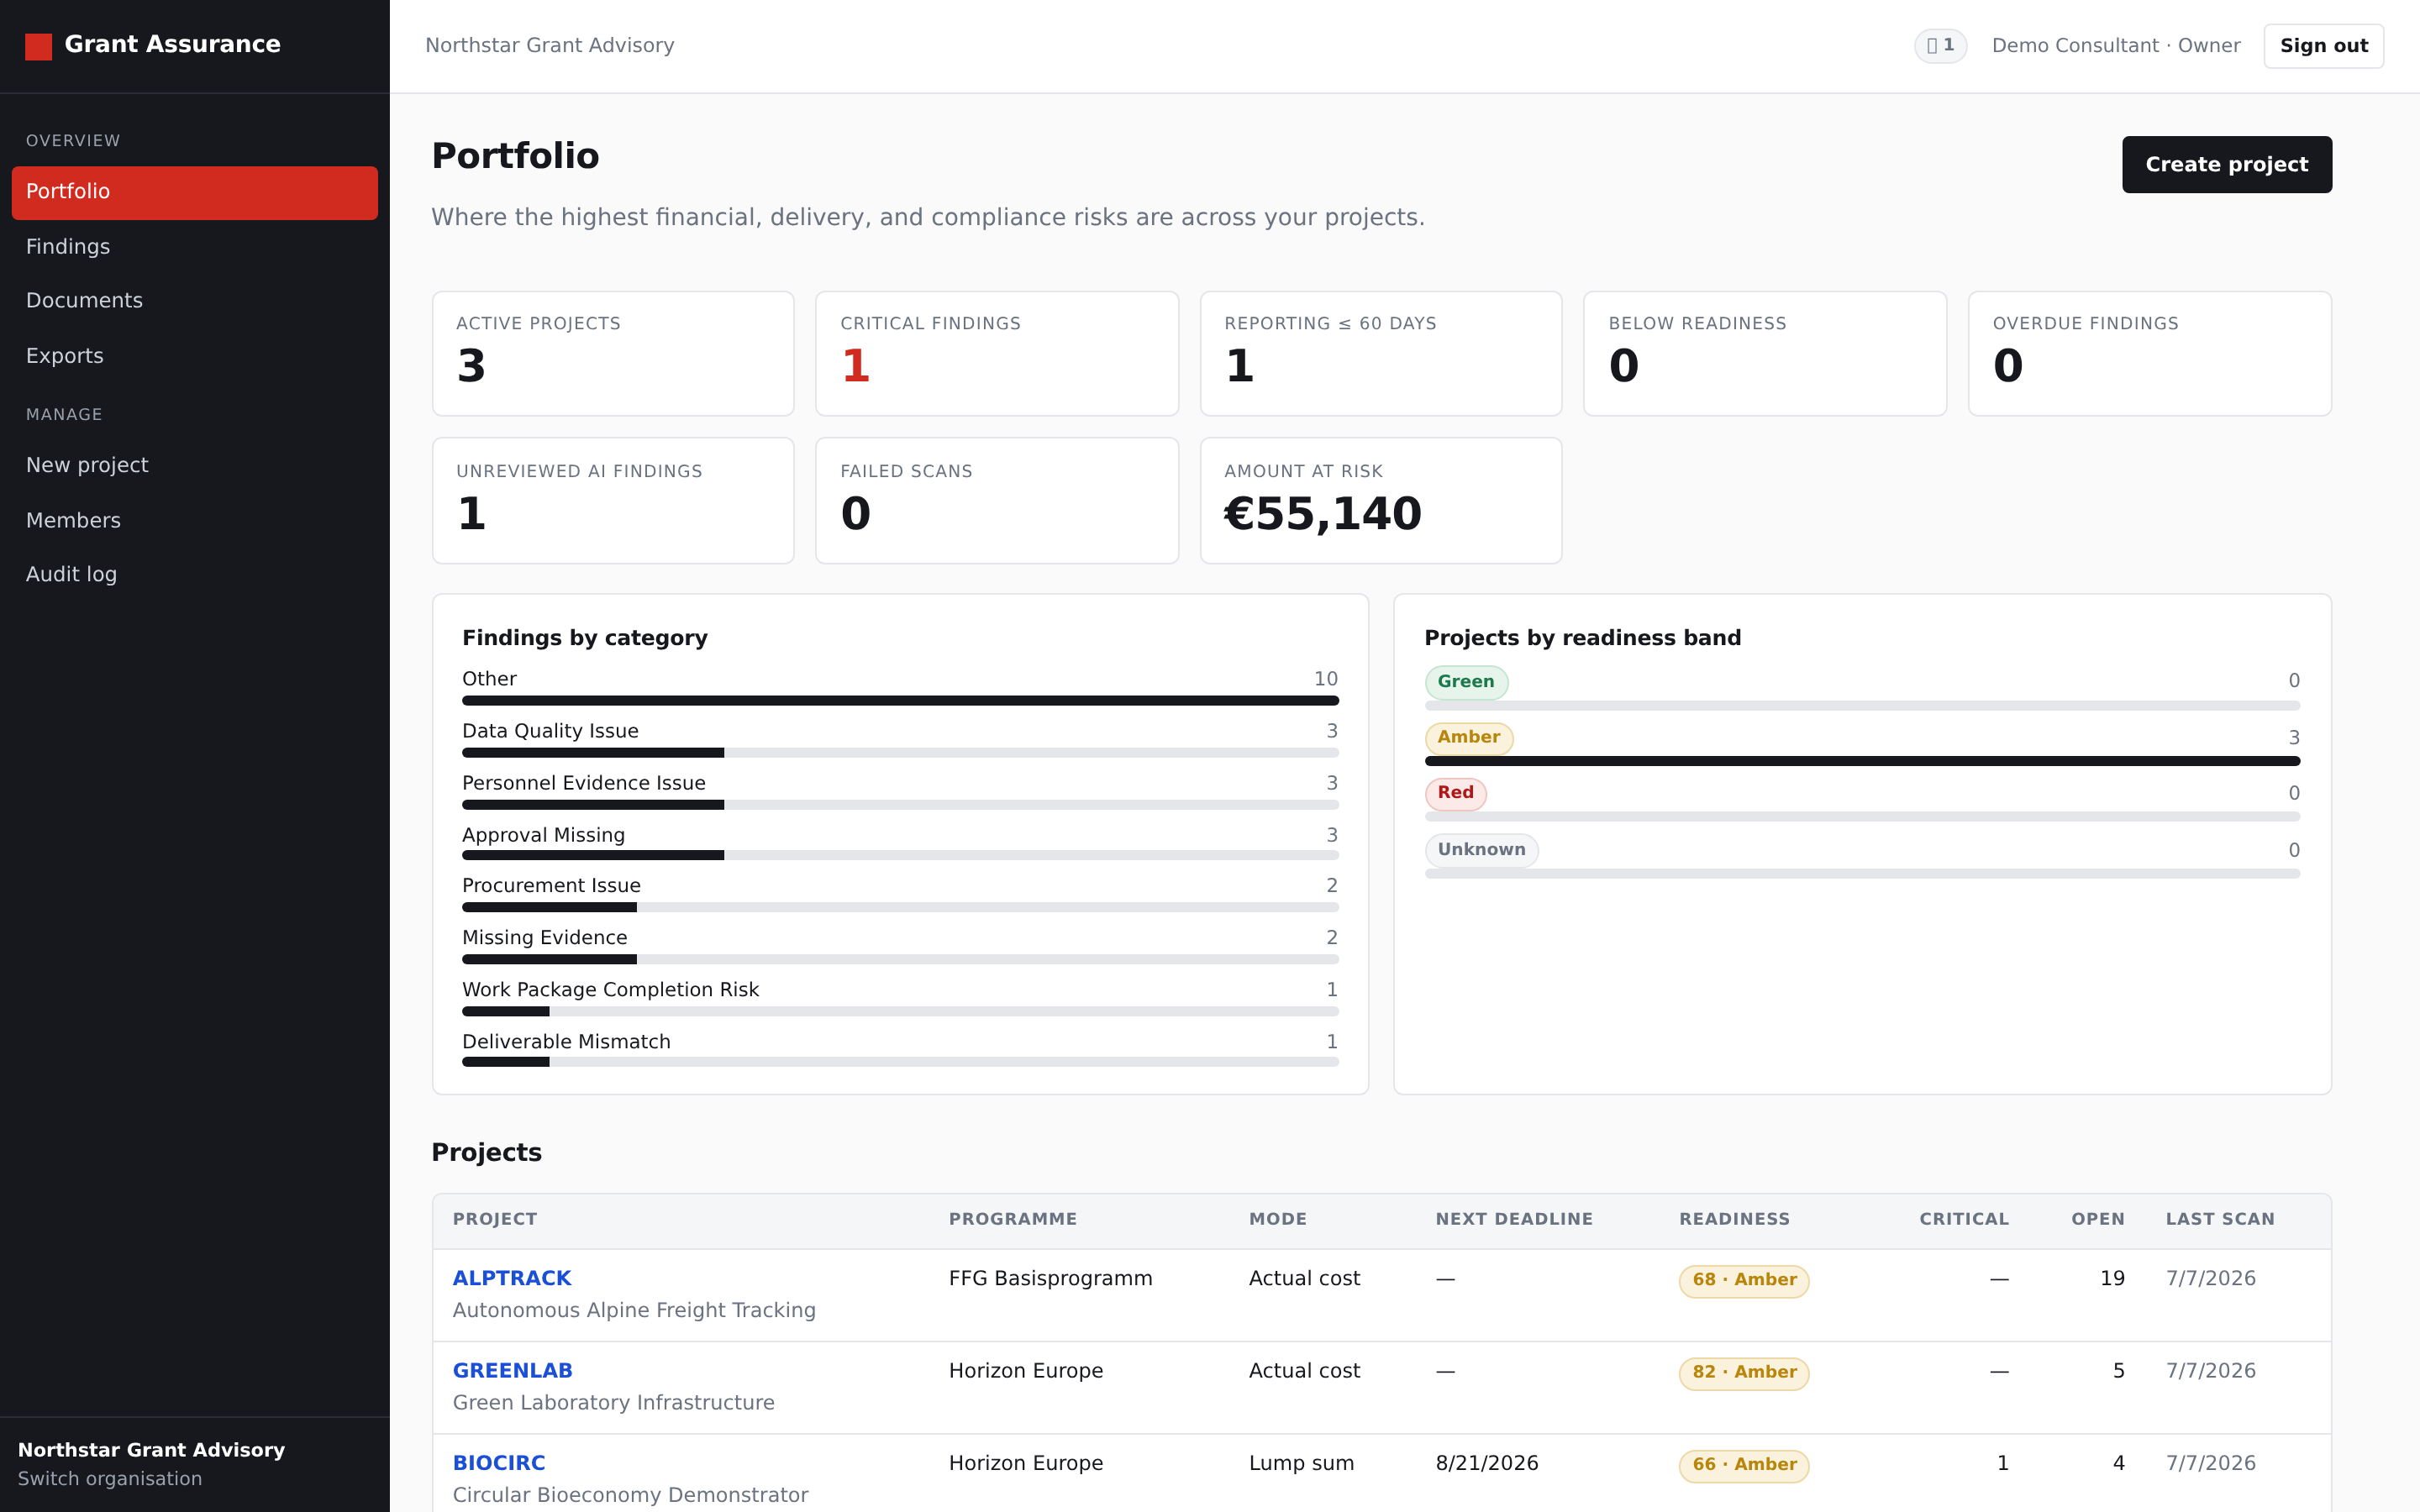Click the Active Projects stat card
The image size is (2420, 1512).
[x=613, y=354]
